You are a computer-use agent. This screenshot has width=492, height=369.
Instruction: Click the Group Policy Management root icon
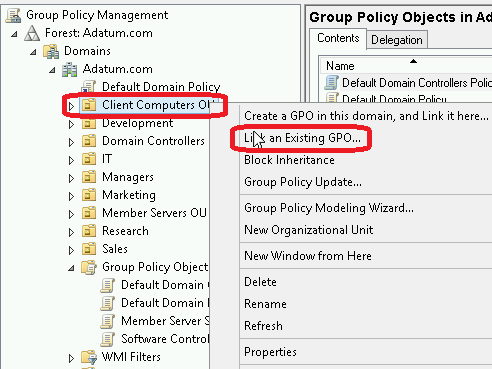(x=14, y=15)
